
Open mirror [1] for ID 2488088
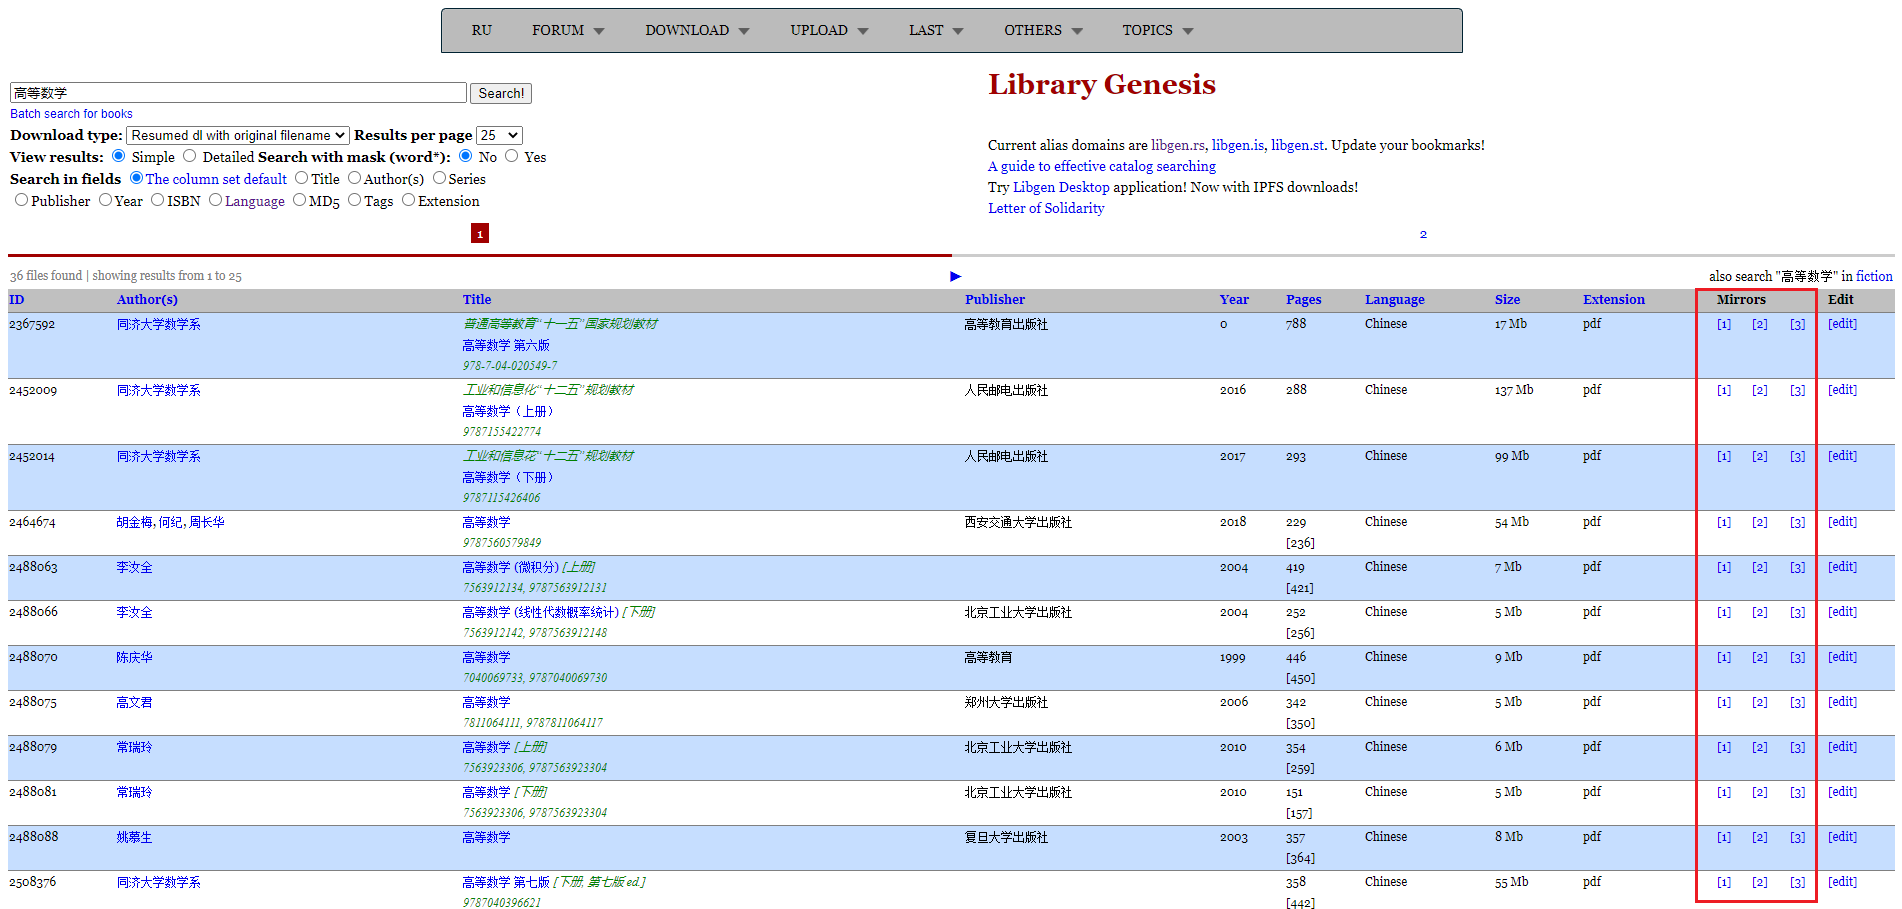pyautogui.click(x=1724, y=837)
